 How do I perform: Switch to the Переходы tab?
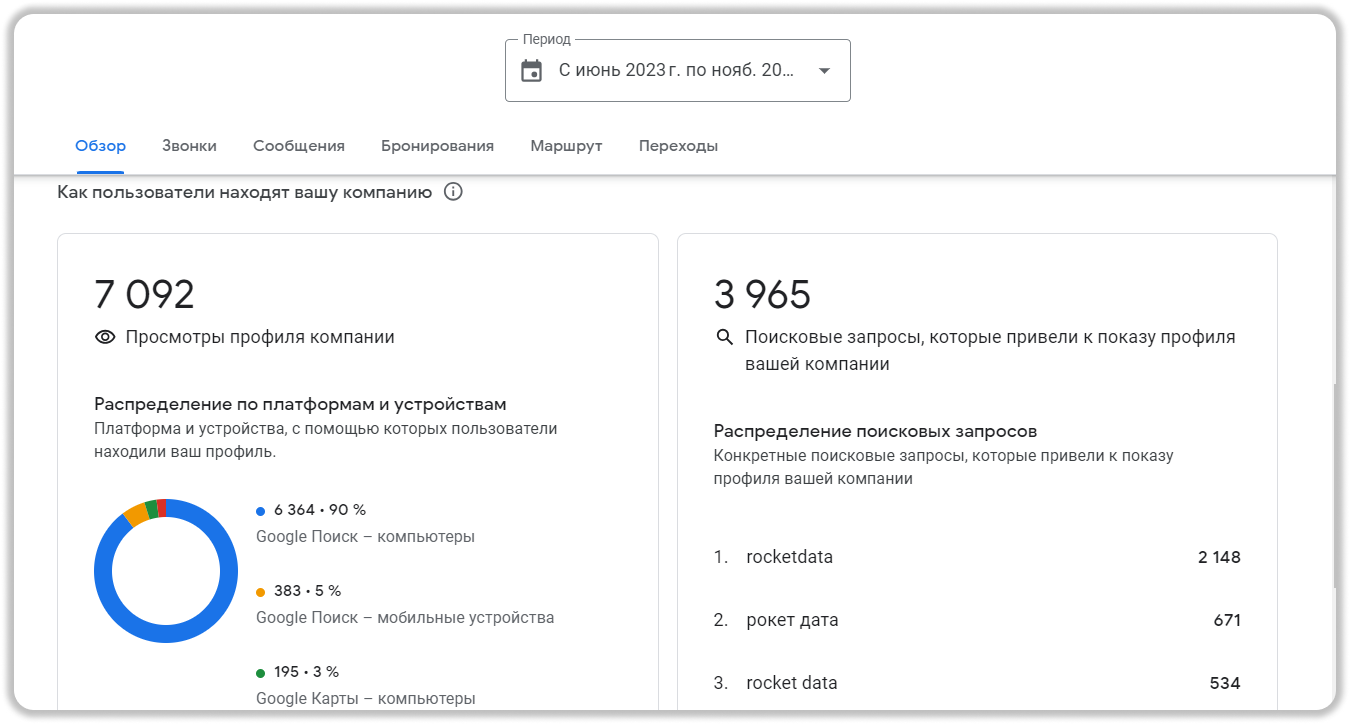pos(678,146)
